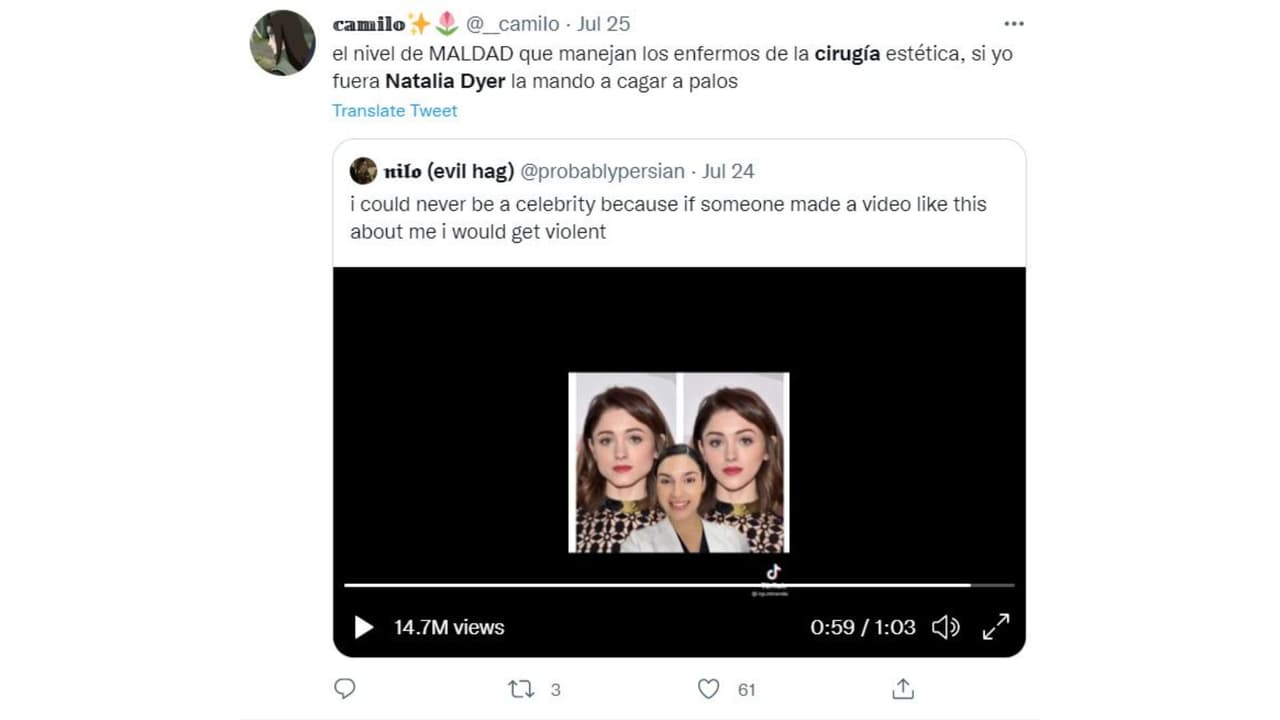Screen dimensions: 1280x720
Task: Open the more options menu on camilo's tweet
Action: click(x=1013, y=22)
